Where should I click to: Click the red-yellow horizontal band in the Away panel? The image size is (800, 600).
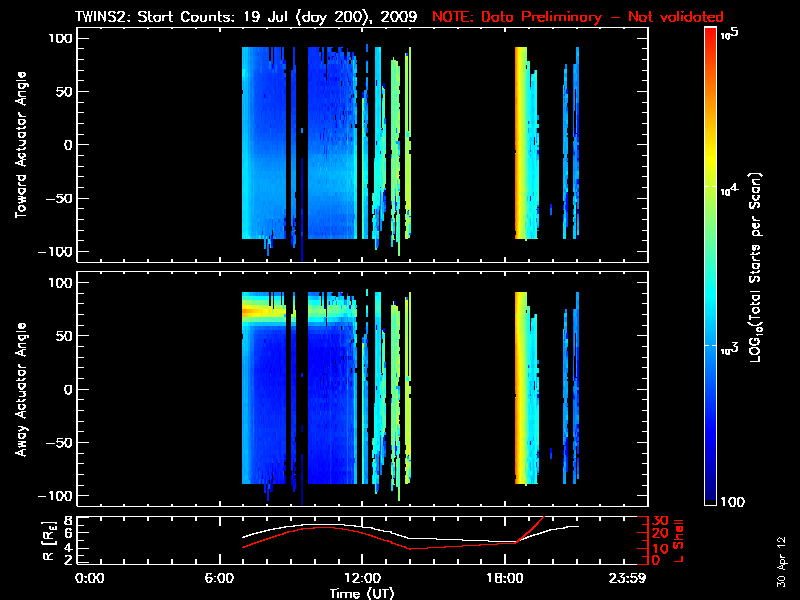[x=262, y=312]
